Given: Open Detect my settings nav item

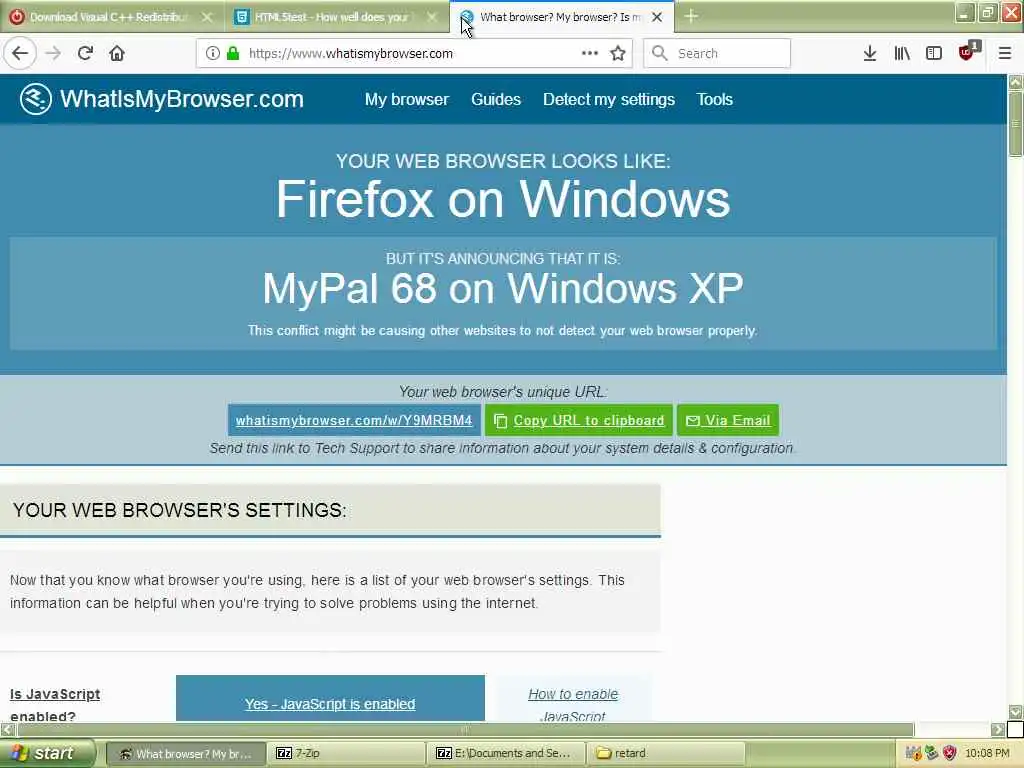Looking at the screenshot, I should coord(609,99).
